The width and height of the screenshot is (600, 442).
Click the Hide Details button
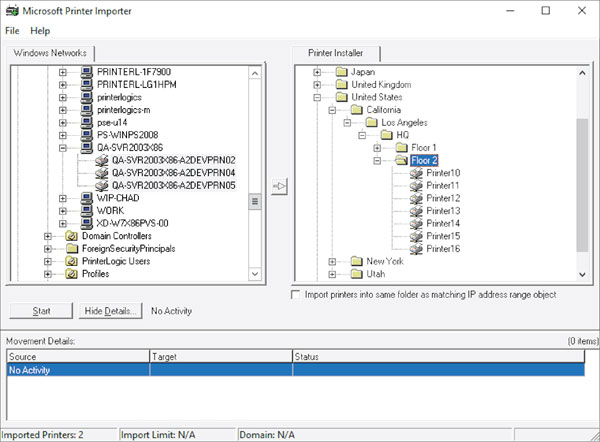point(112,311)
